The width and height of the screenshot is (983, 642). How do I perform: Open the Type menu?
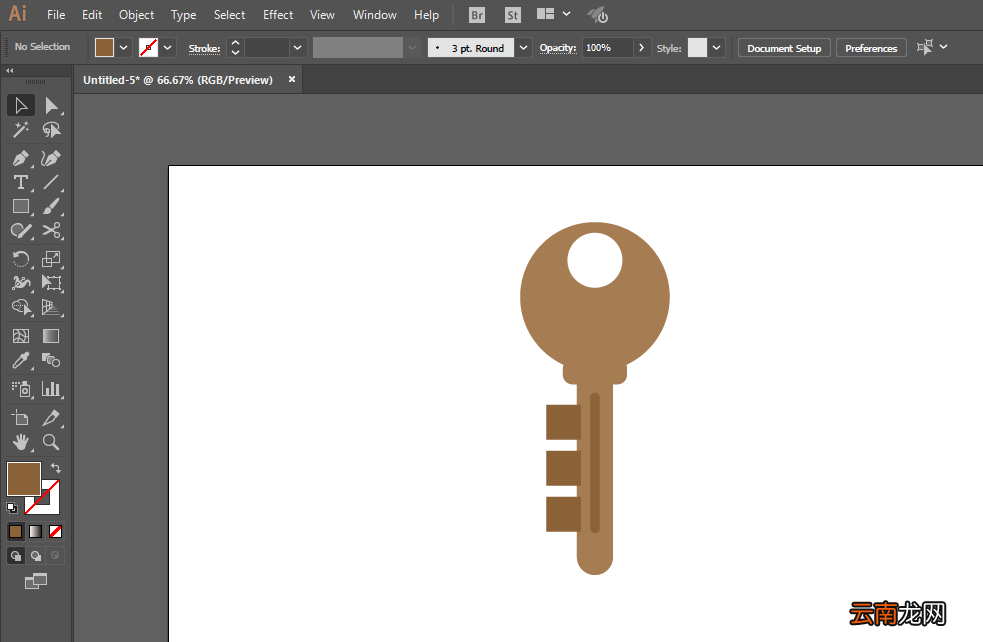[184, 14]
